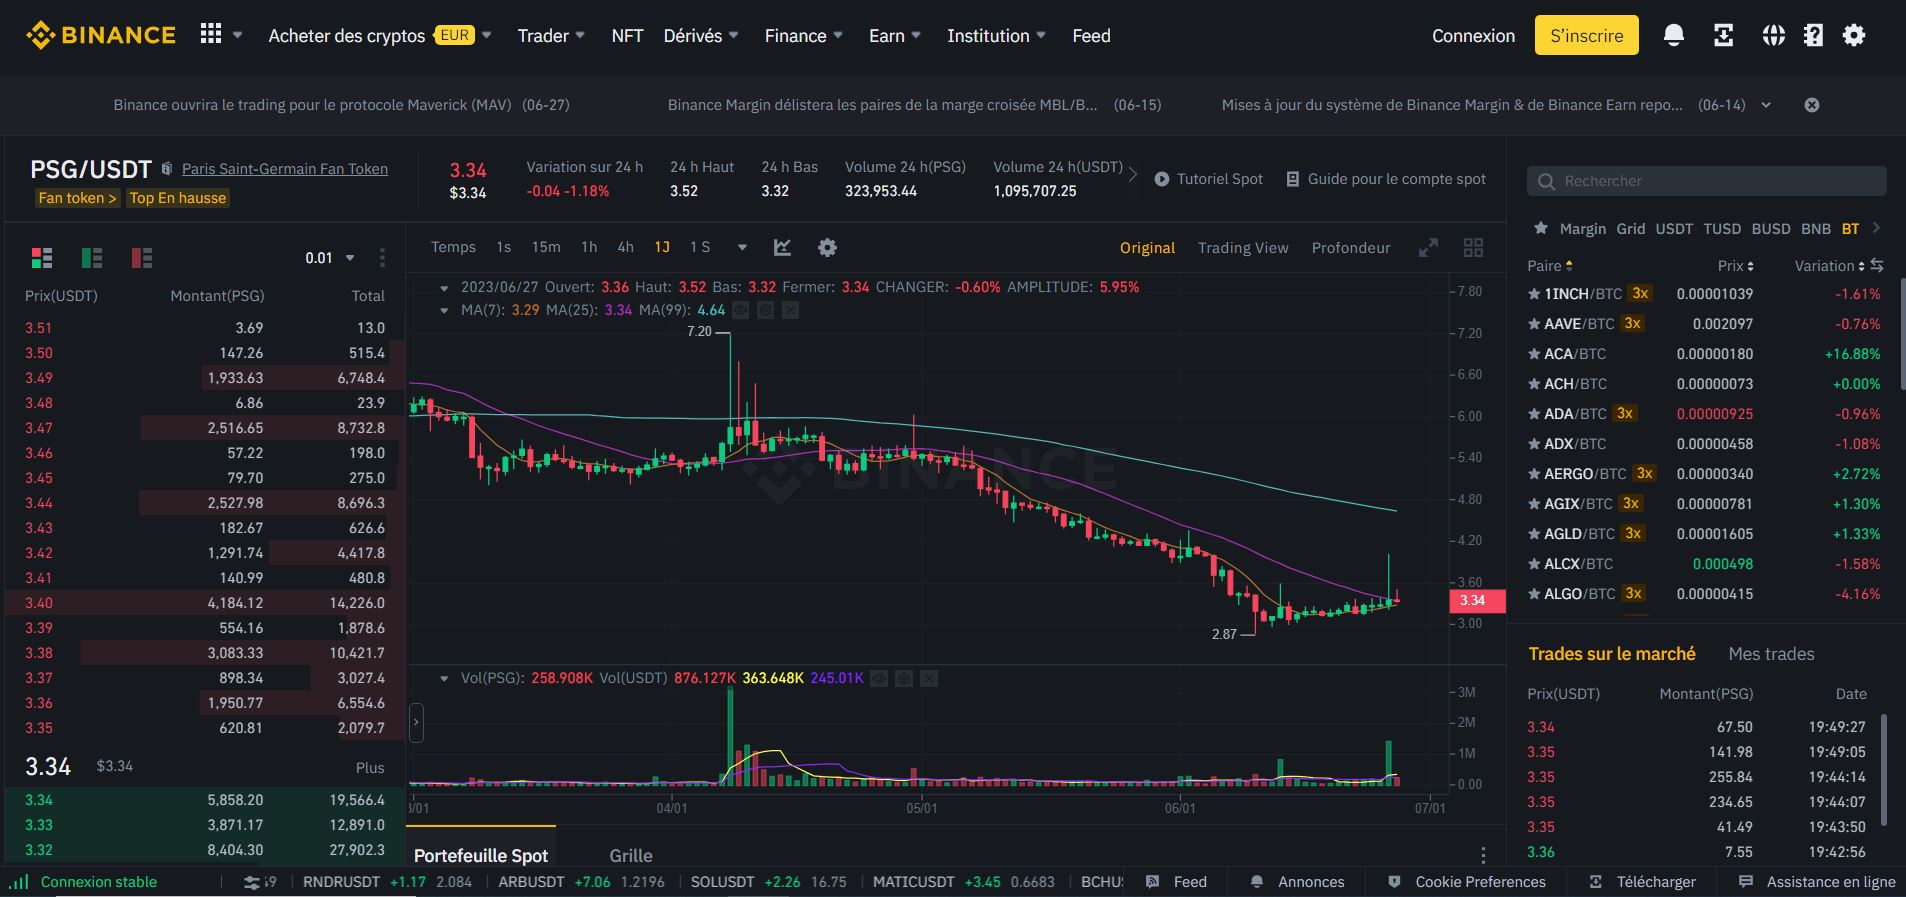The height and width of the screenshot is (897, 1906).
Task: Click the Rechercher pair search field
Action: tap(1706, 181)
